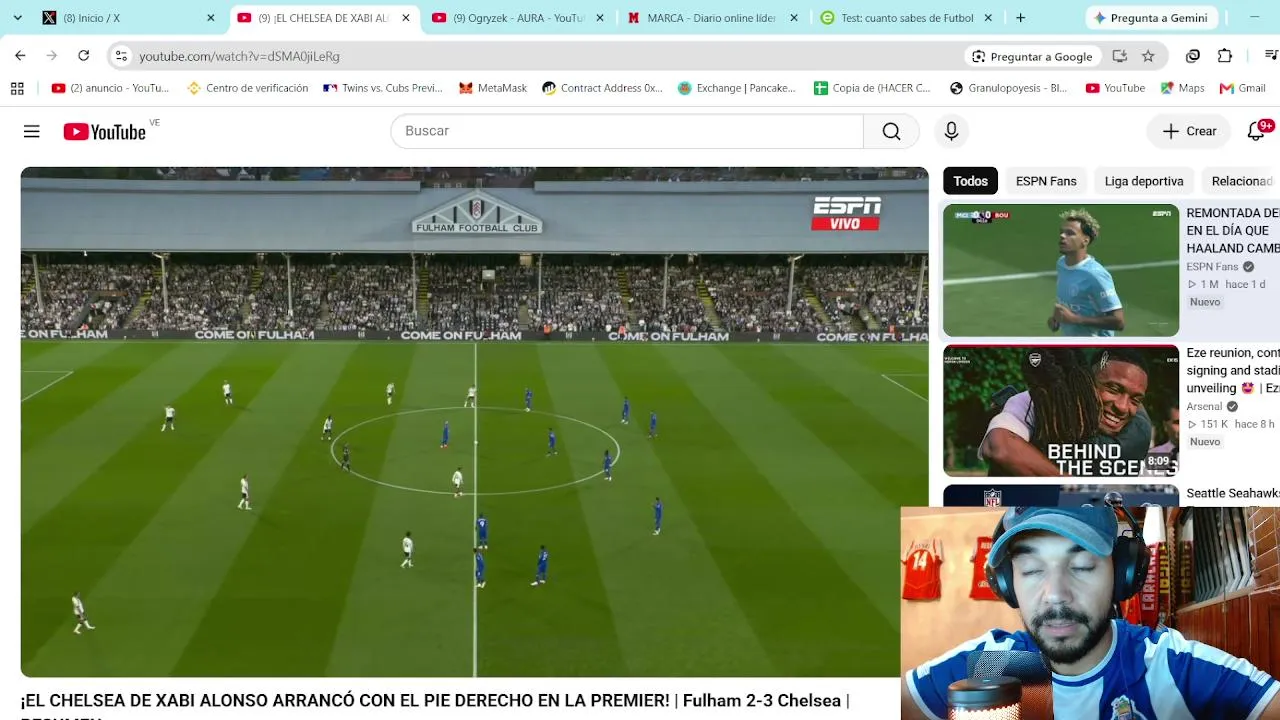Click Preguntar a Google in address bar
1280x720 pixels.
pos(1032,56)
